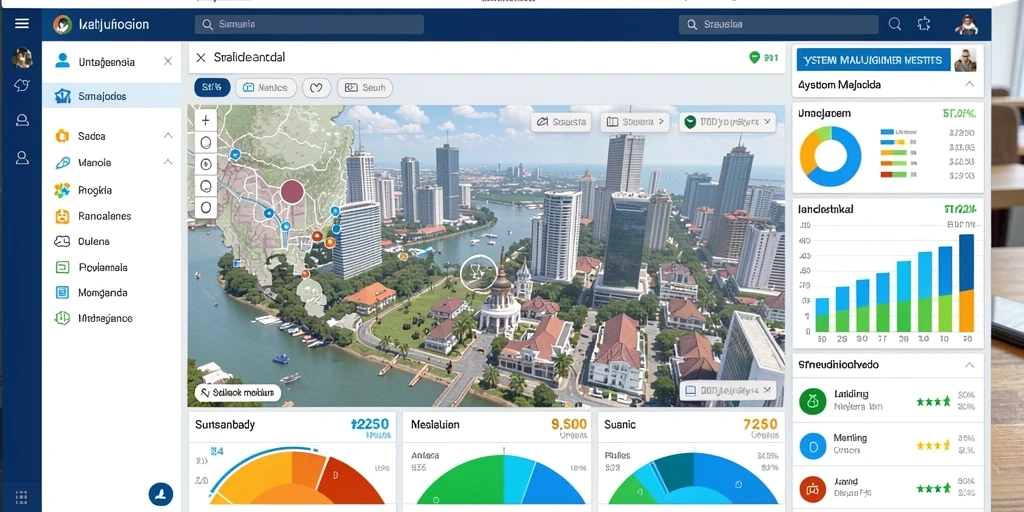Image resolution: width=1024 pixels, height=512 pixels.
Task: Focus the Smmania search field
Action: 309,24
